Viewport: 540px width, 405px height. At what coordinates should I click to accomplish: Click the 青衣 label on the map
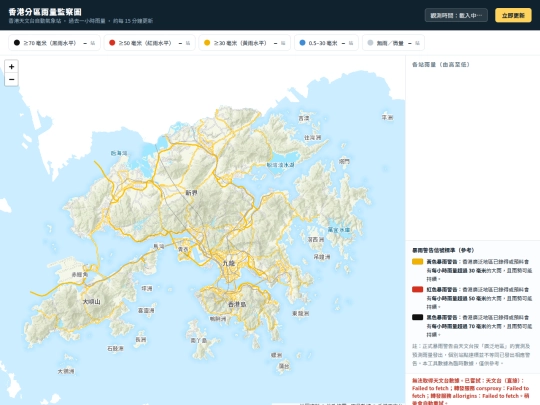[x=183, y=249]
